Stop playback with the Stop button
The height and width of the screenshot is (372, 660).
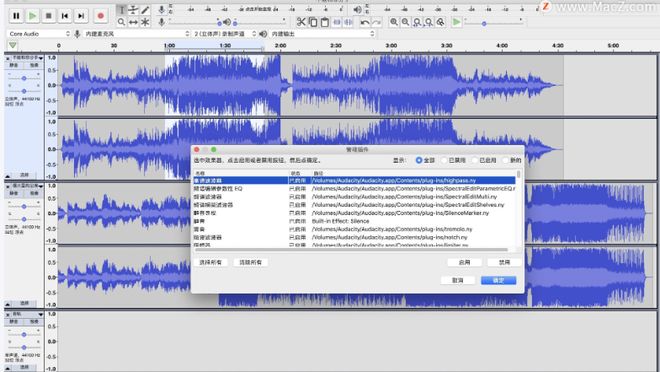[x=48, y=16]
